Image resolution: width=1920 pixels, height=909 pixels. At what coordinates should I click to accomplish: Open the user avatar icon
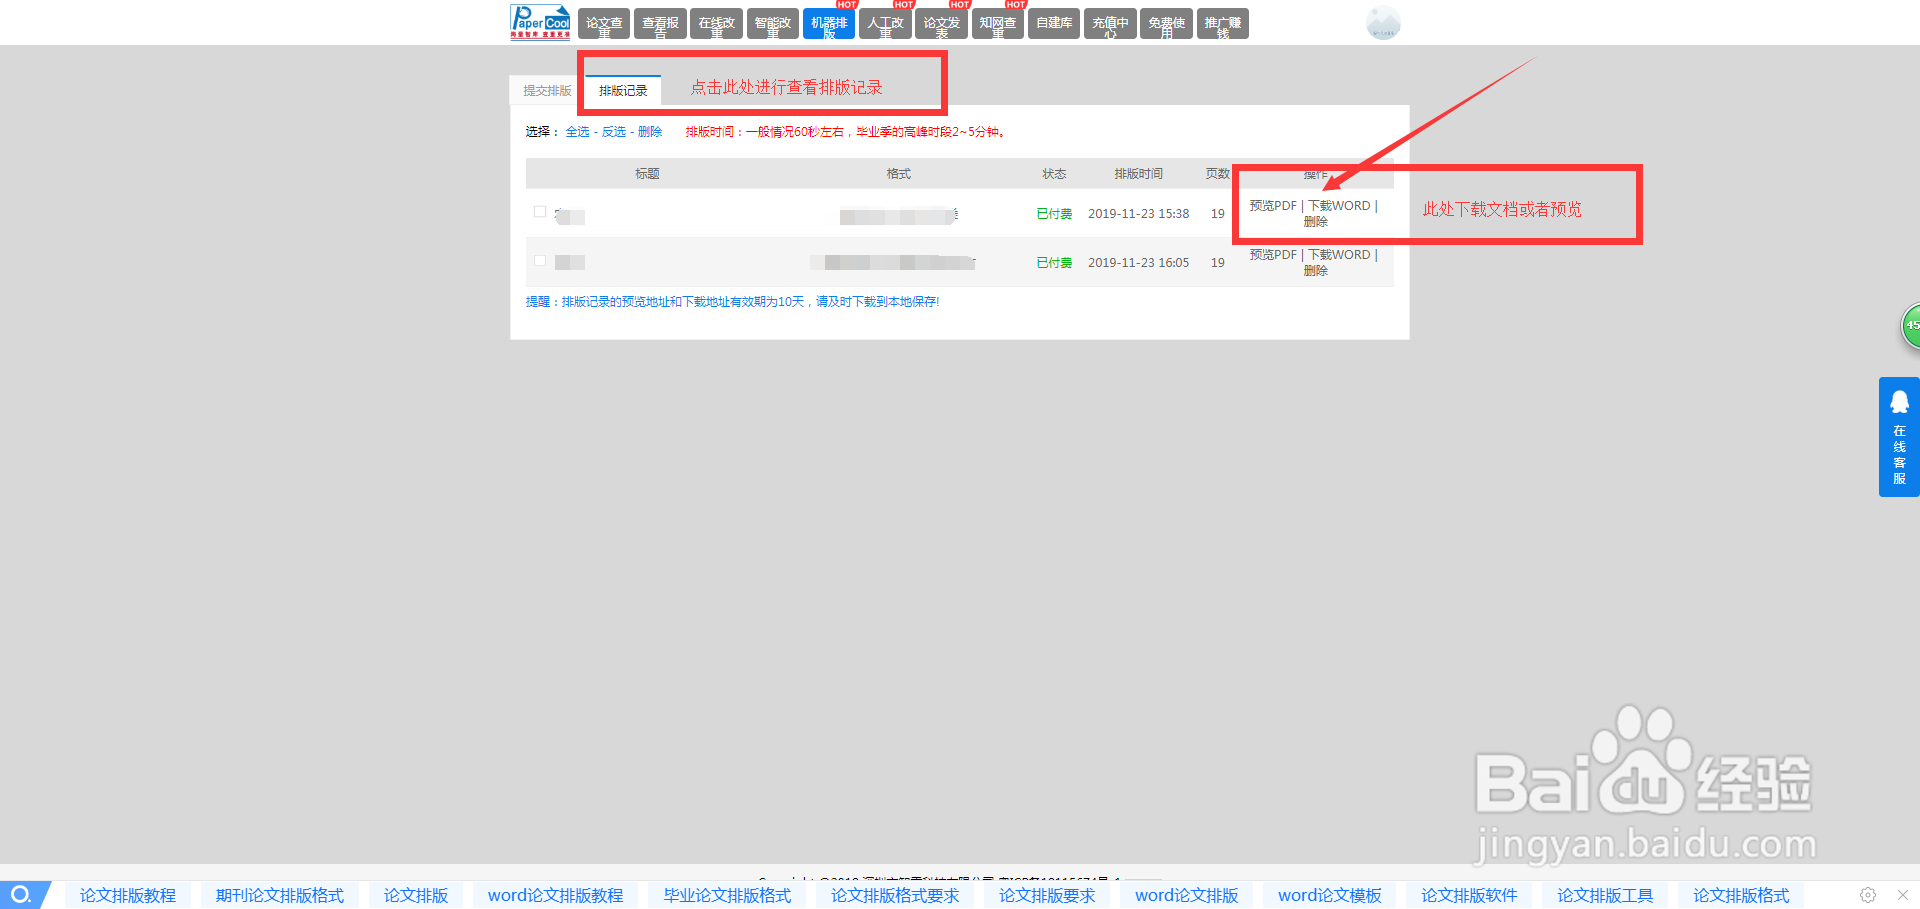[x=1383, y=23]
